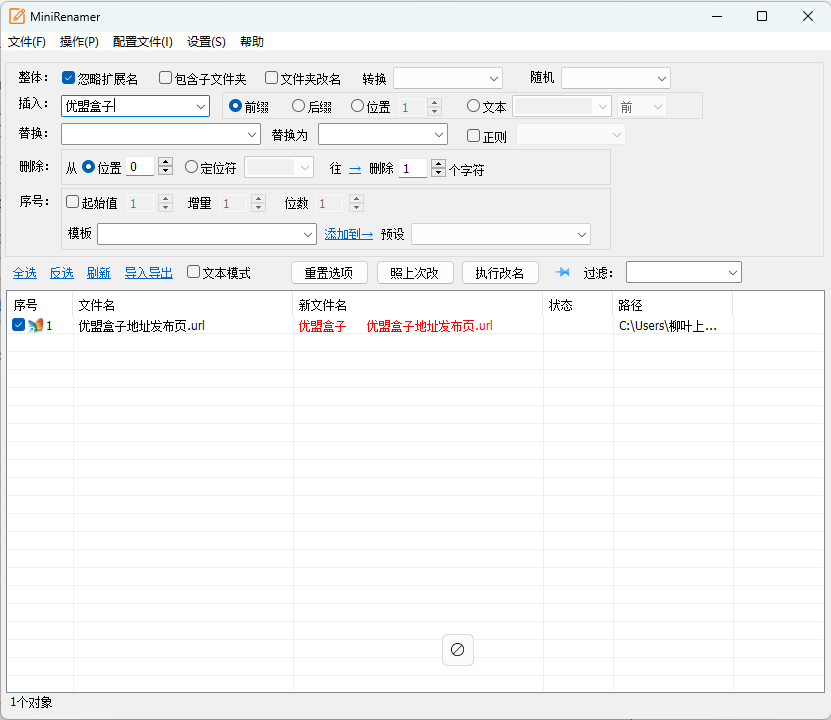This screenshot has width=831, height=720.
Task: Click the 反选 link
Action: point(61,273)
